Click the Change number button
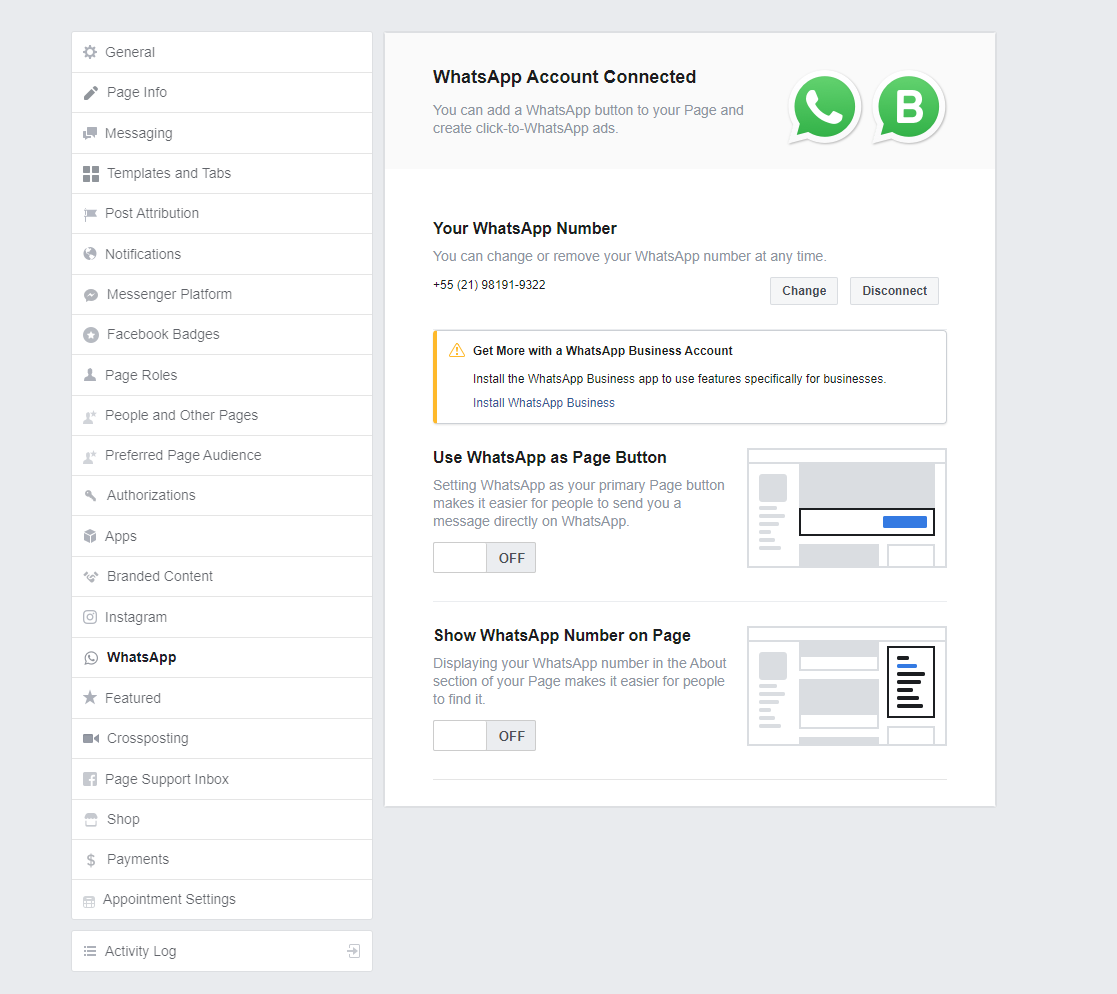 pyautogui.click(x=804, y=291)
